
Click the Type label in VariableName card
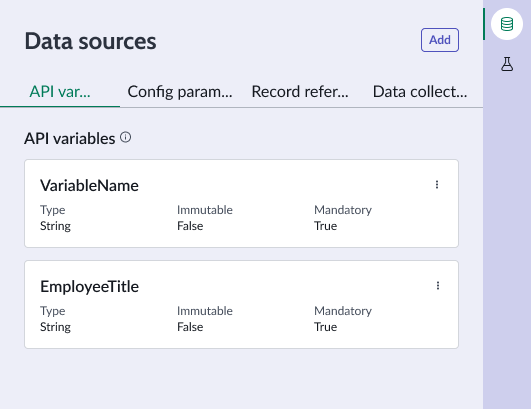point(52,210)
